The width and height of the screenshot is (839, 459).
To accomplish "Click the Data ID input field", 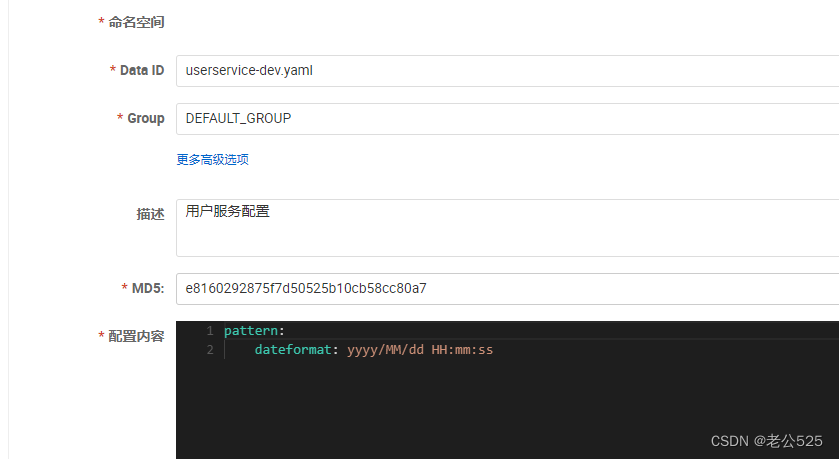I will [507, 71].
